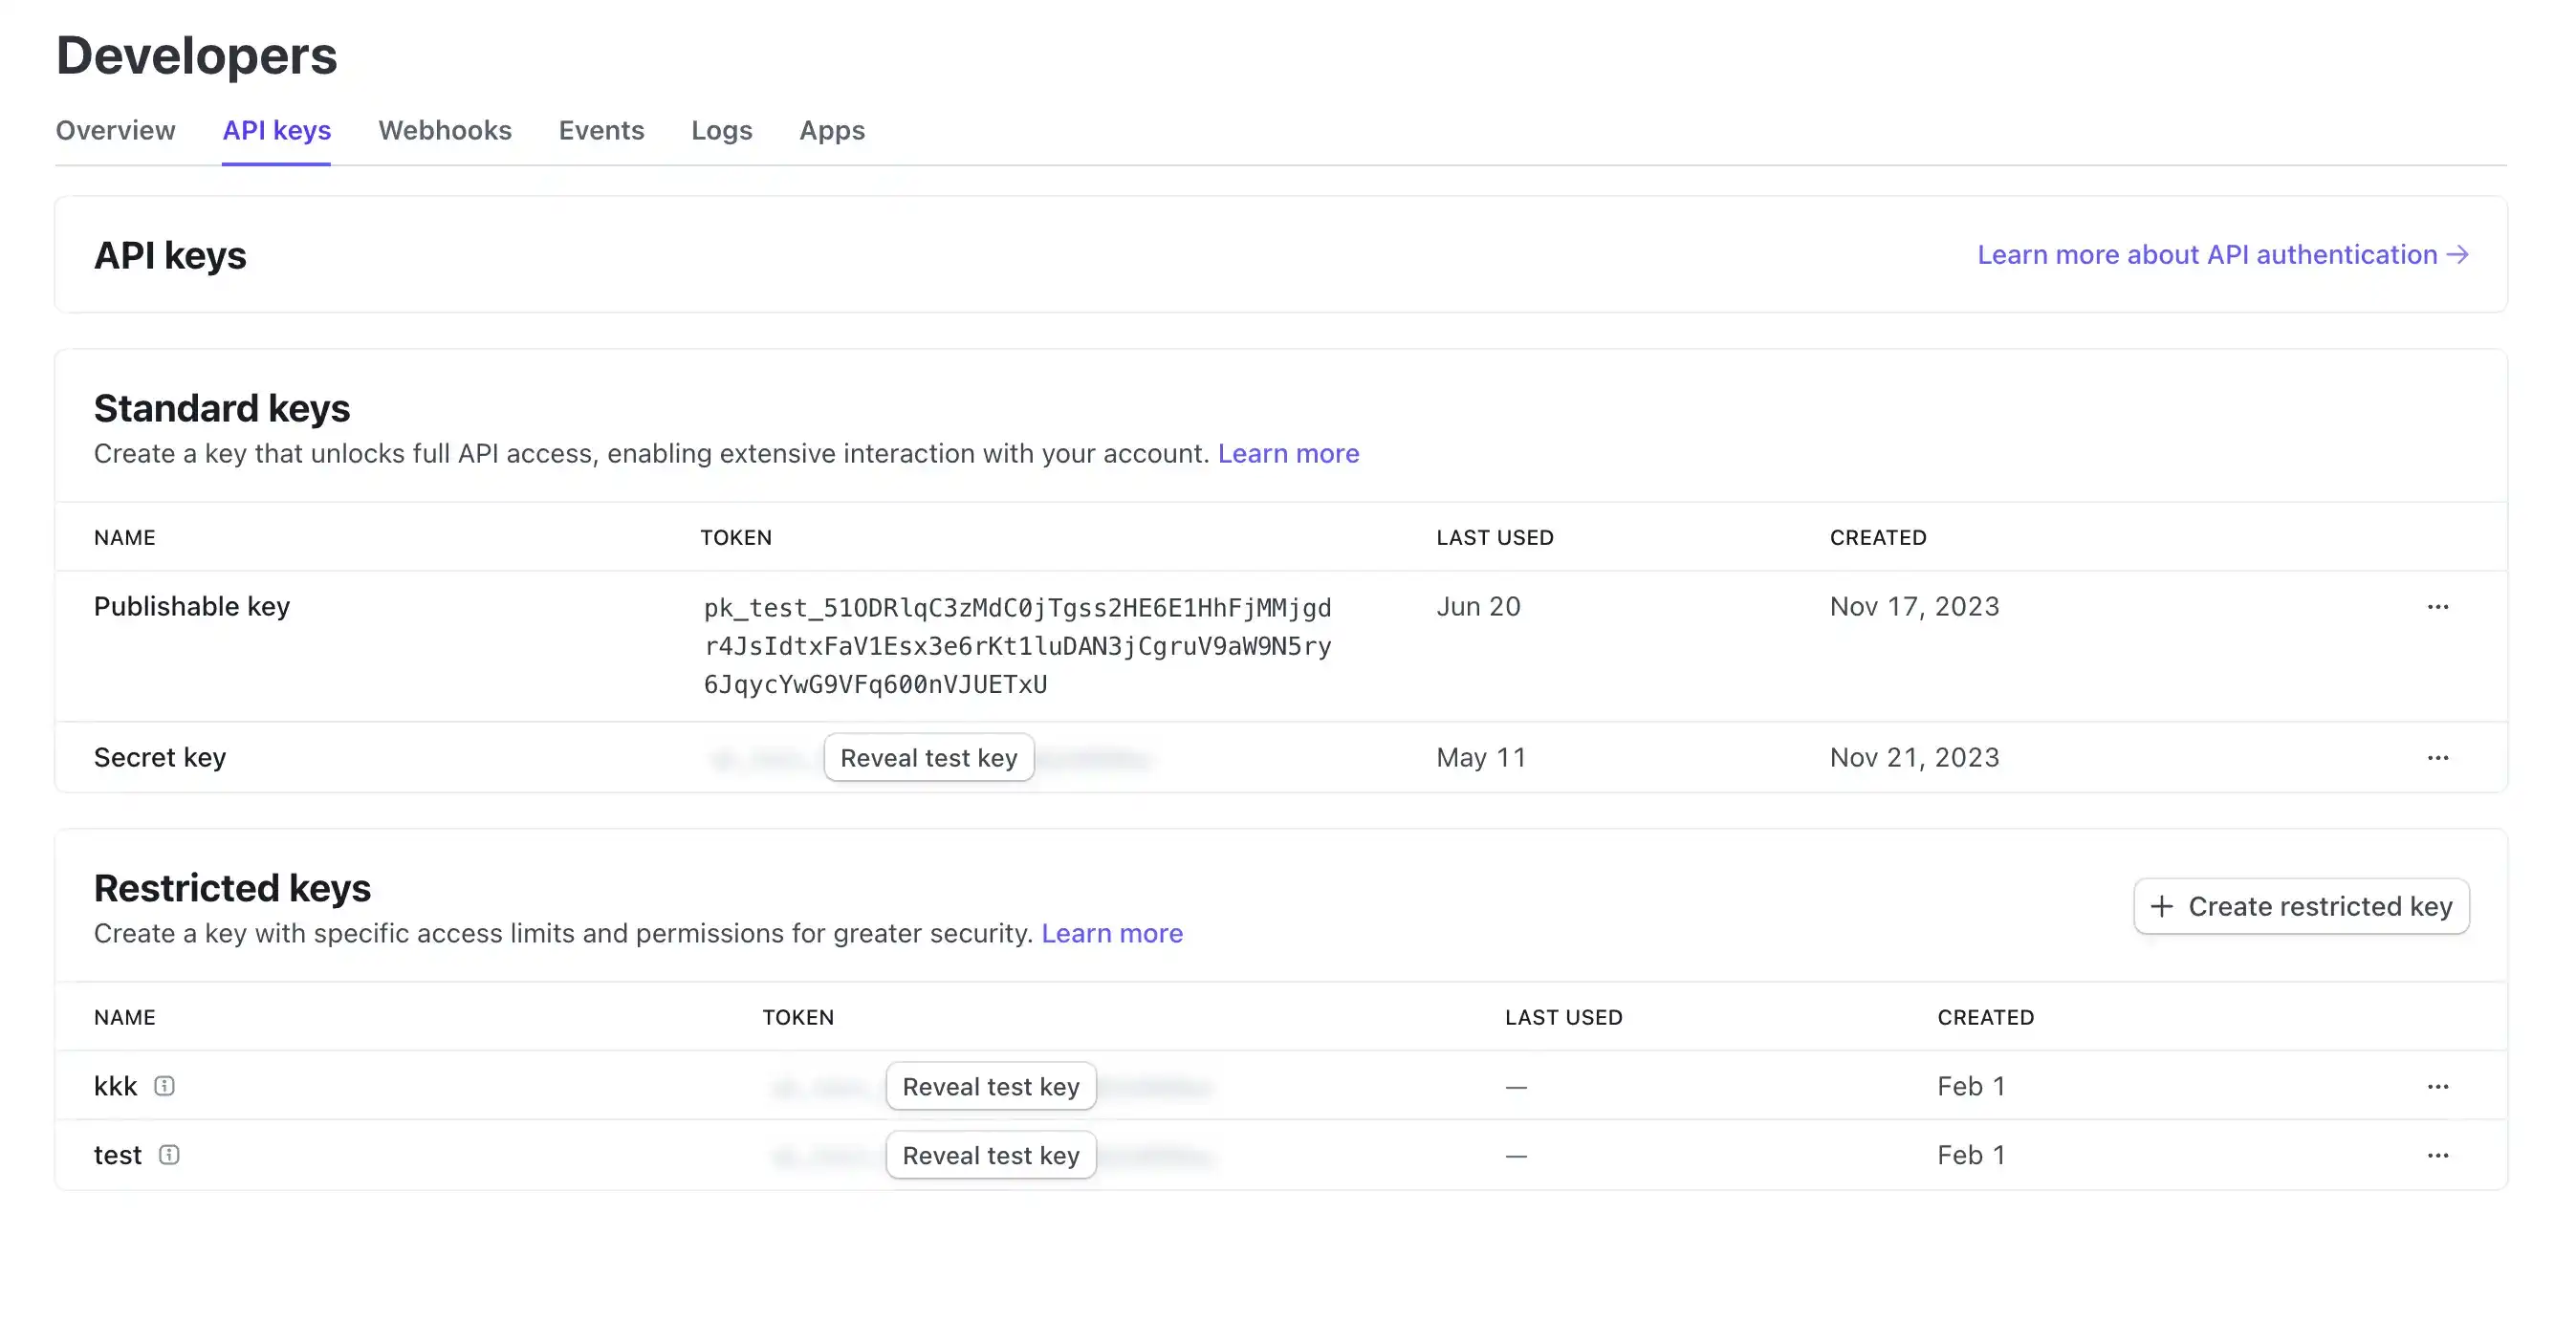Image resolution: width=2576 pixels, height=1321 pixels.
Task: Open the kkk key's three-dot menu
Action: pos(2437,1086)
